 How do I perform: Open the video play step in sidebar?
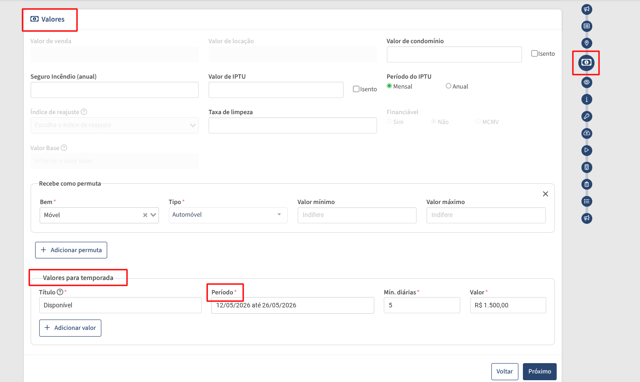587,151
